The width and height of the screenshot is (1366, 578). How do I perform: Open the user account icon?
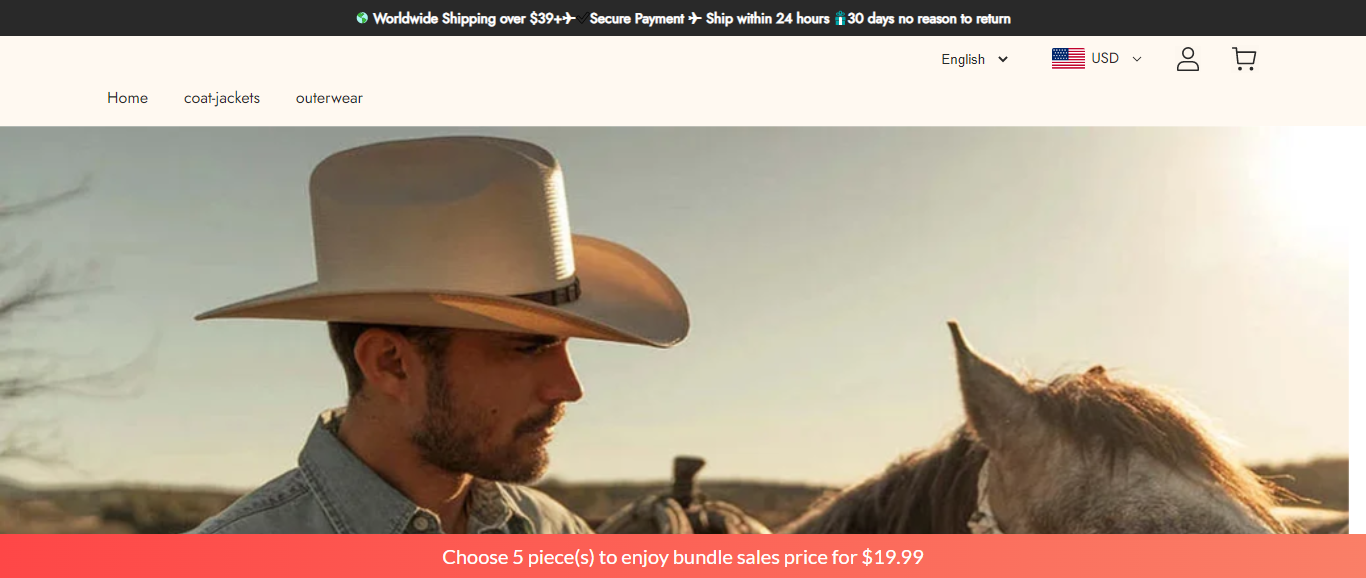(1187, 59)
